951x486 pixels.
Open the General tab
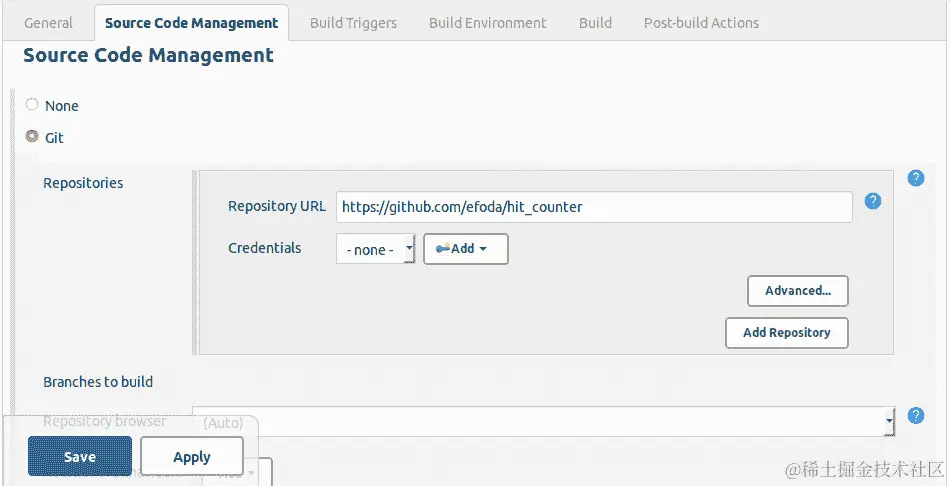[x=49, y=23]
